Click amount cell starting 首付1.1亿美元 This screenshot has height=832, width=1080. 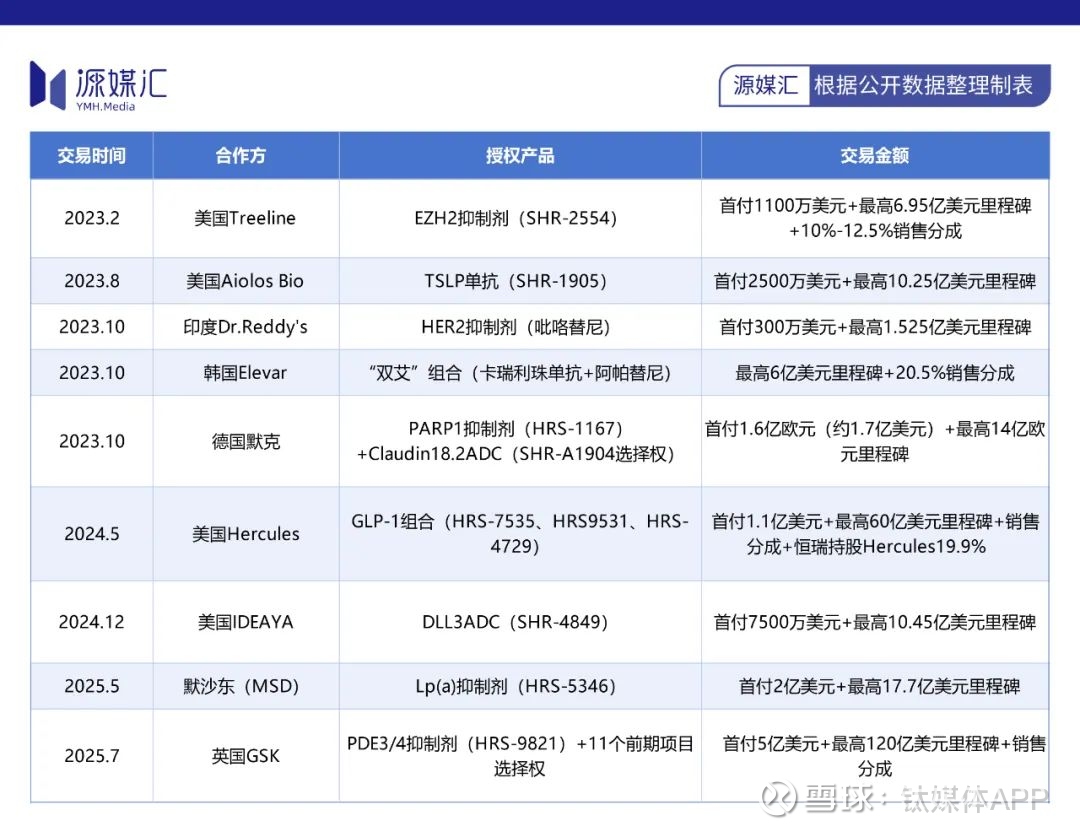click(875, 534)
